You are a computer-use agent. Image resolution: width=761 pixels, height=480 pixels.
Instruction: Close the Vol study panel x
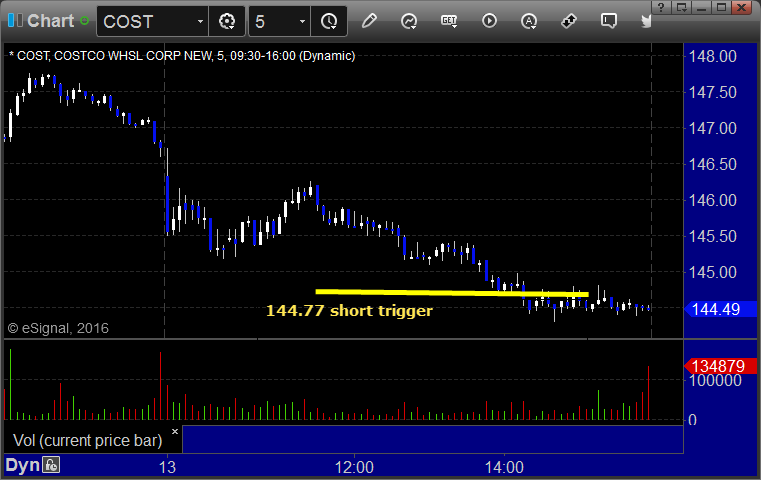[175, 431]
